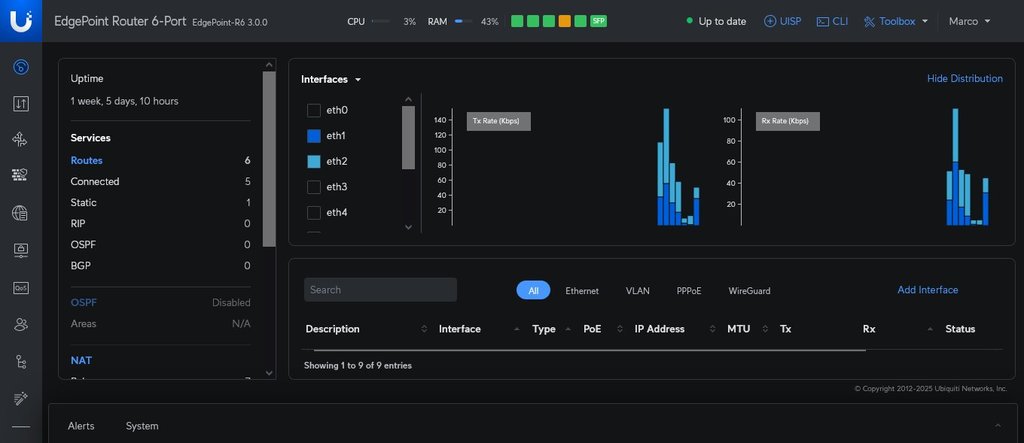
Task: Select the WireGuard filter tab
Action: pos(749,291)
